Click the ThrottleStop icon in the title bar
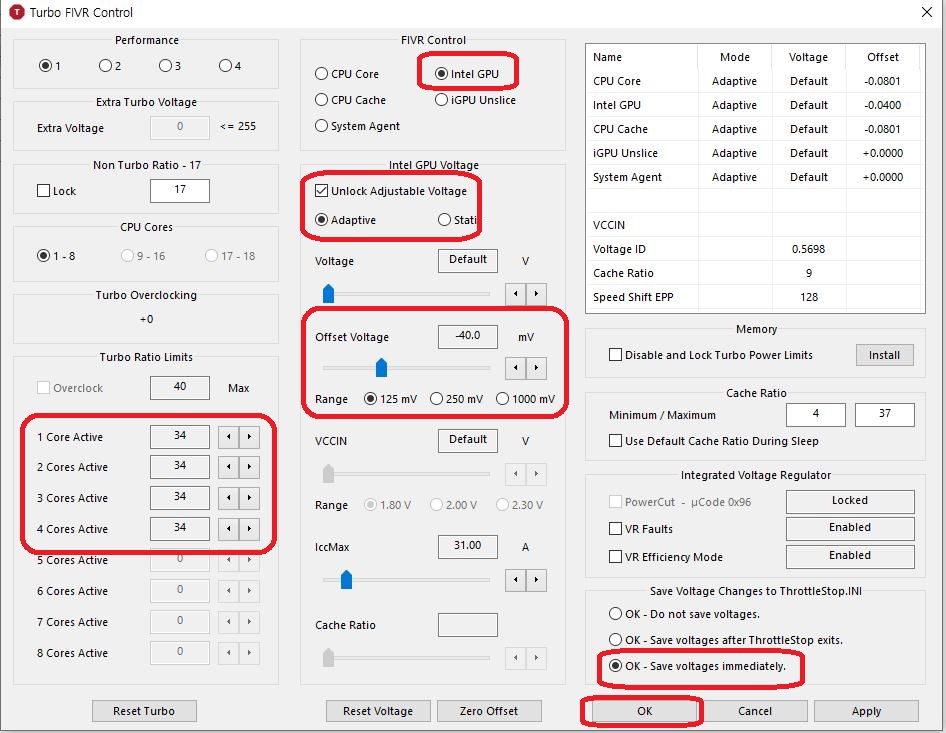This screenshot has height=733, width=946. [x=17, y=12]
